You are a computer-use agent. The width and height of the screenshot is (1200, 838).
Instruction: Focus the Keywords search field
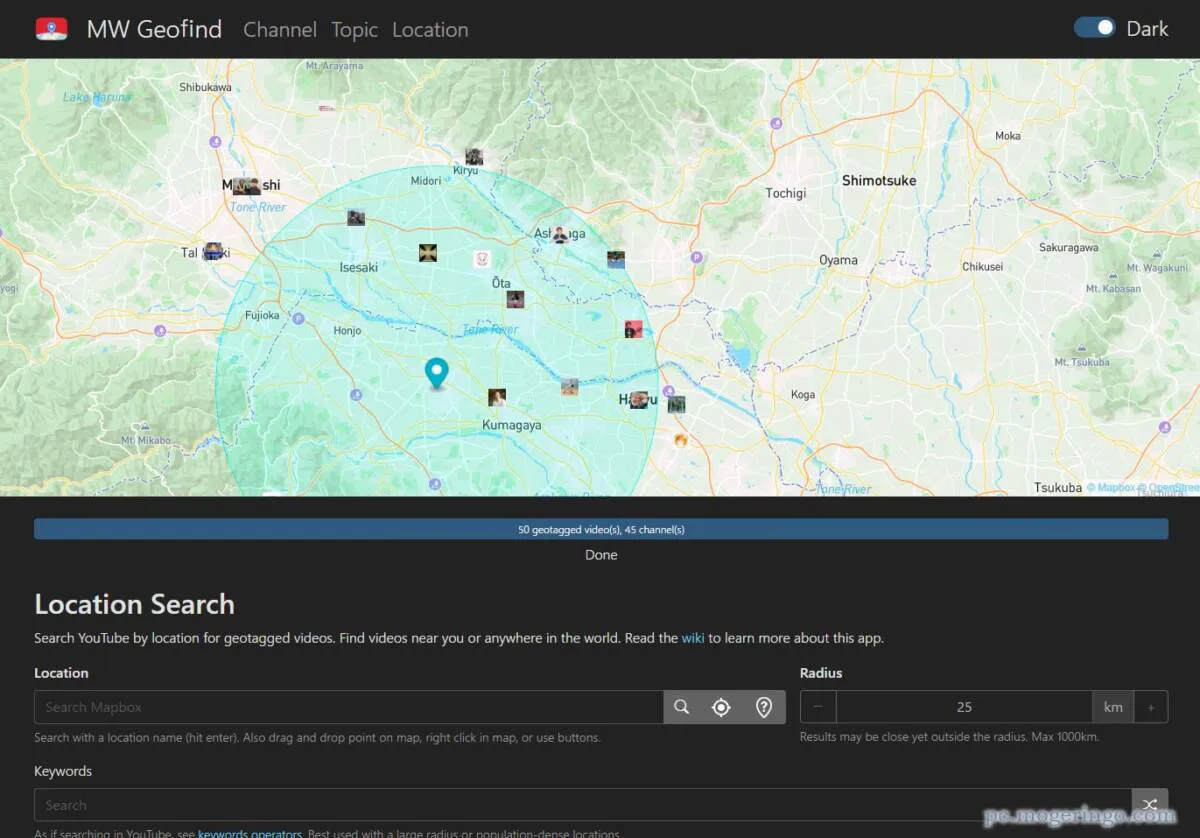click(x=583, y=804)
